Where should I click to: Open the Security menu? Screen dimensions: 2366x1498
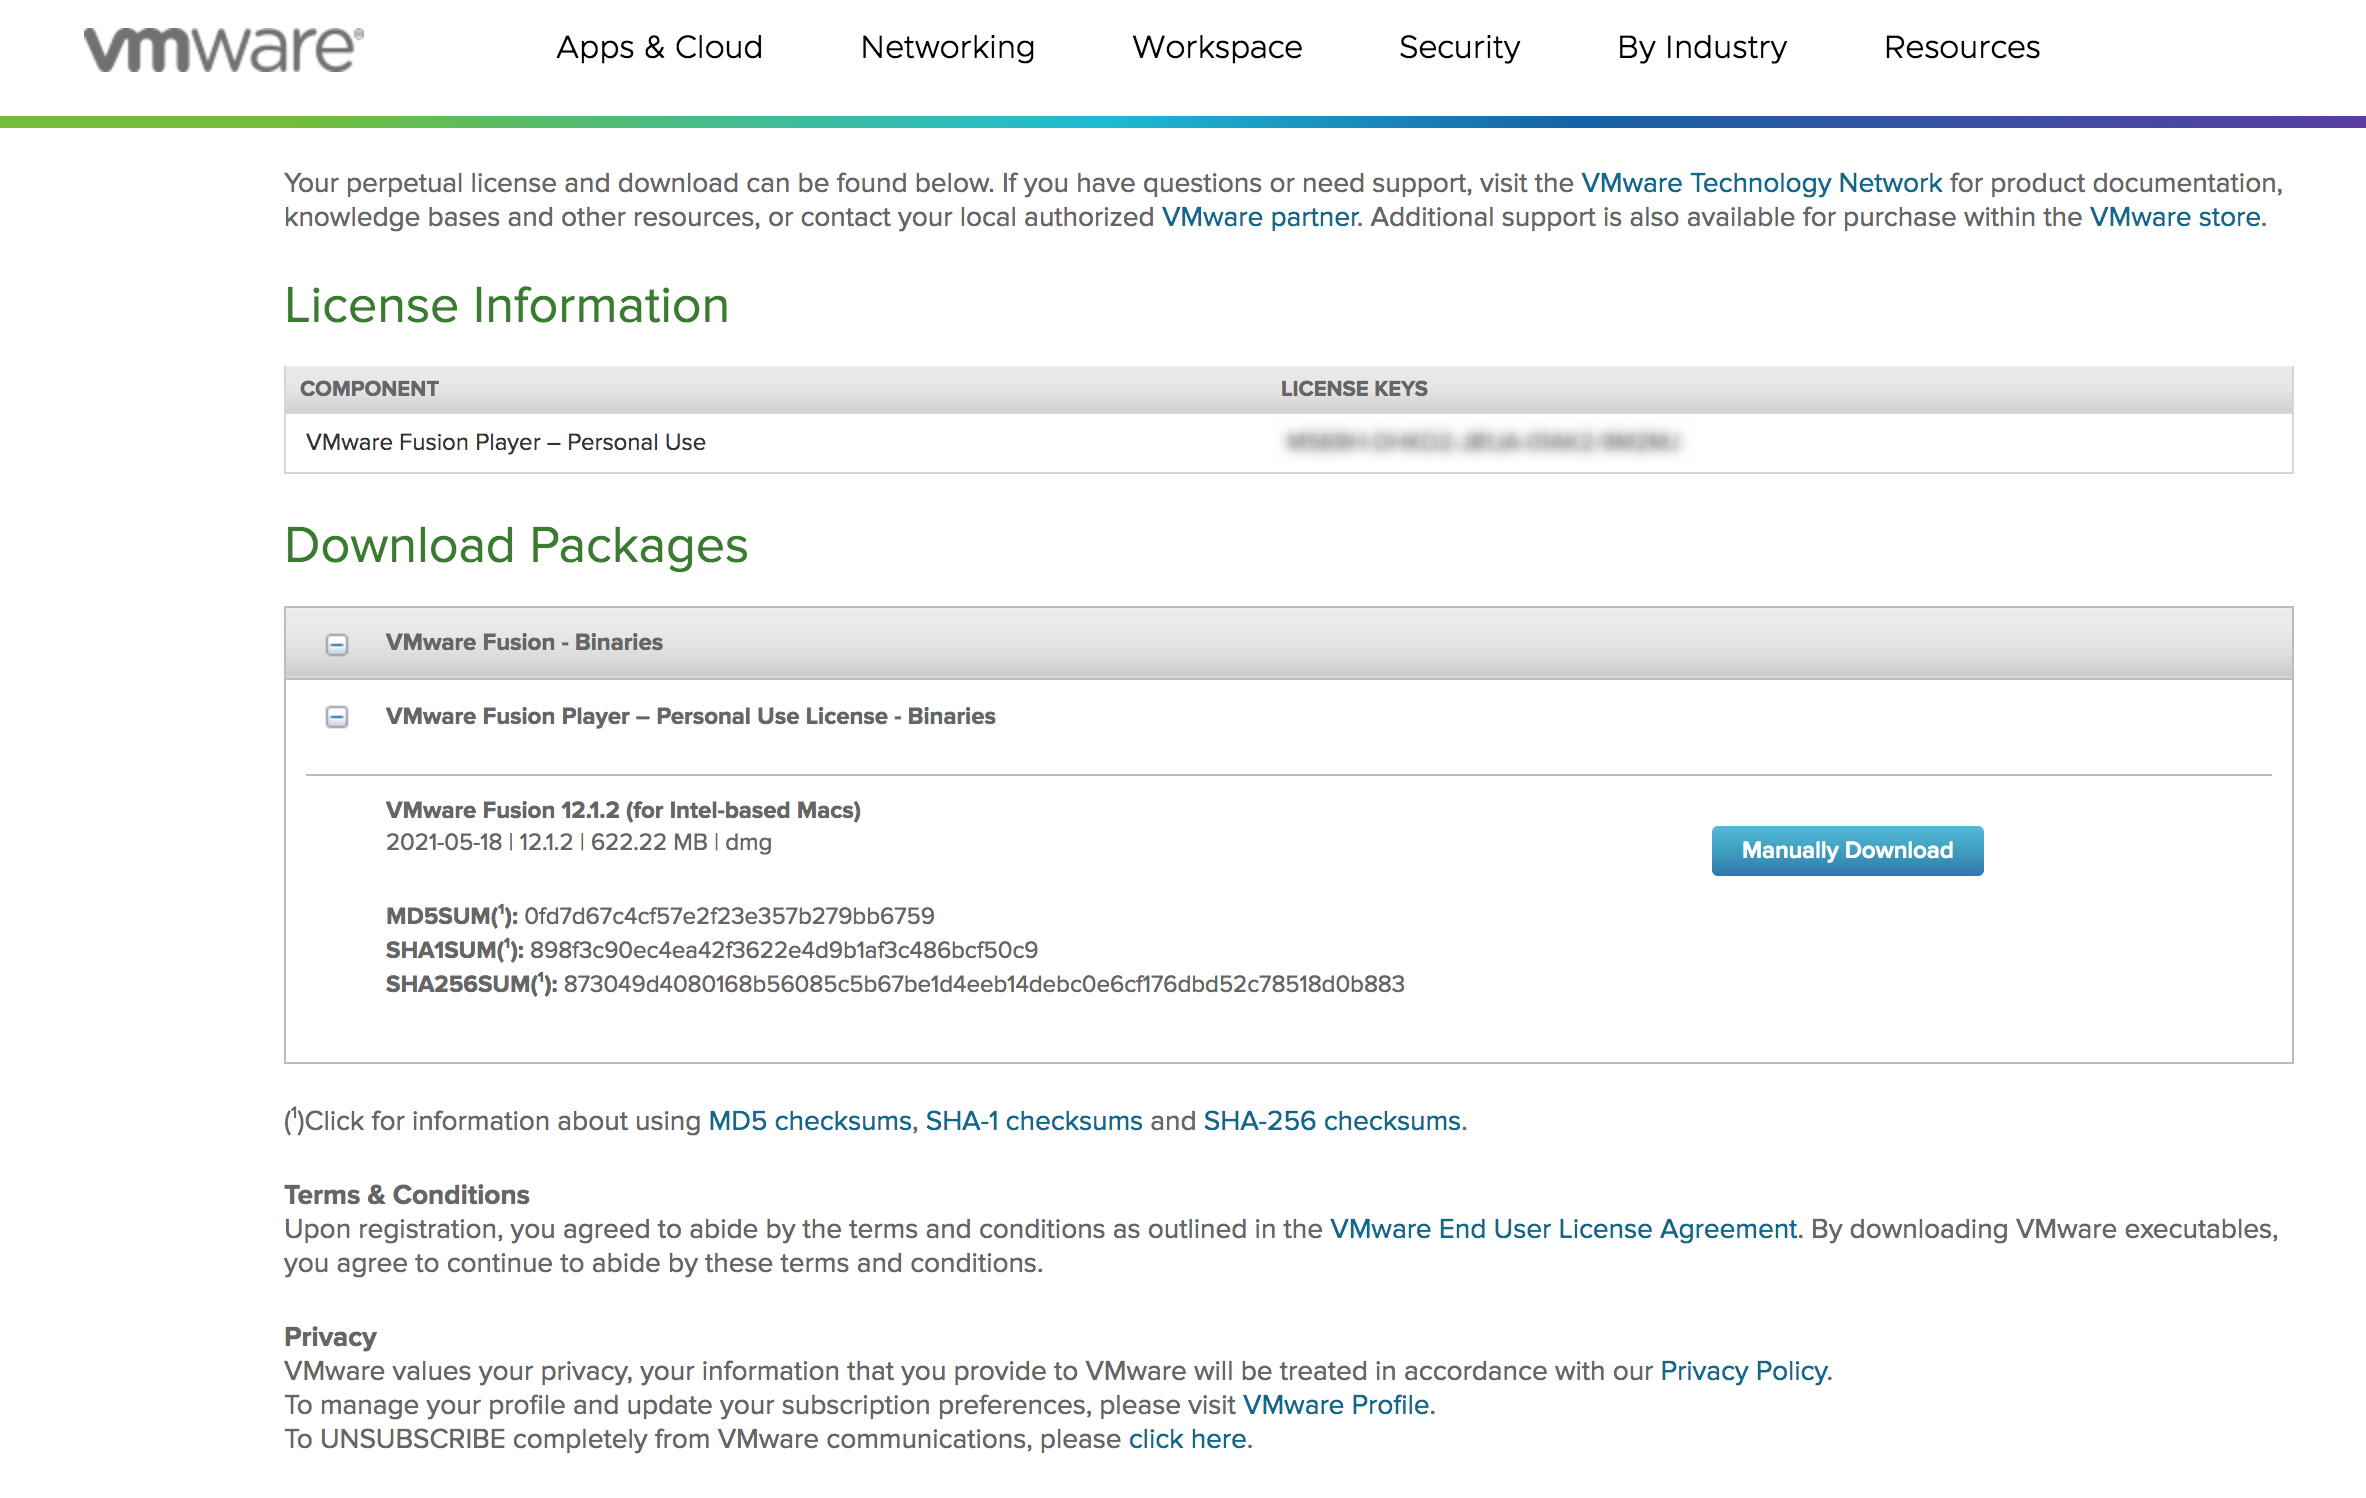point(1459,47)
